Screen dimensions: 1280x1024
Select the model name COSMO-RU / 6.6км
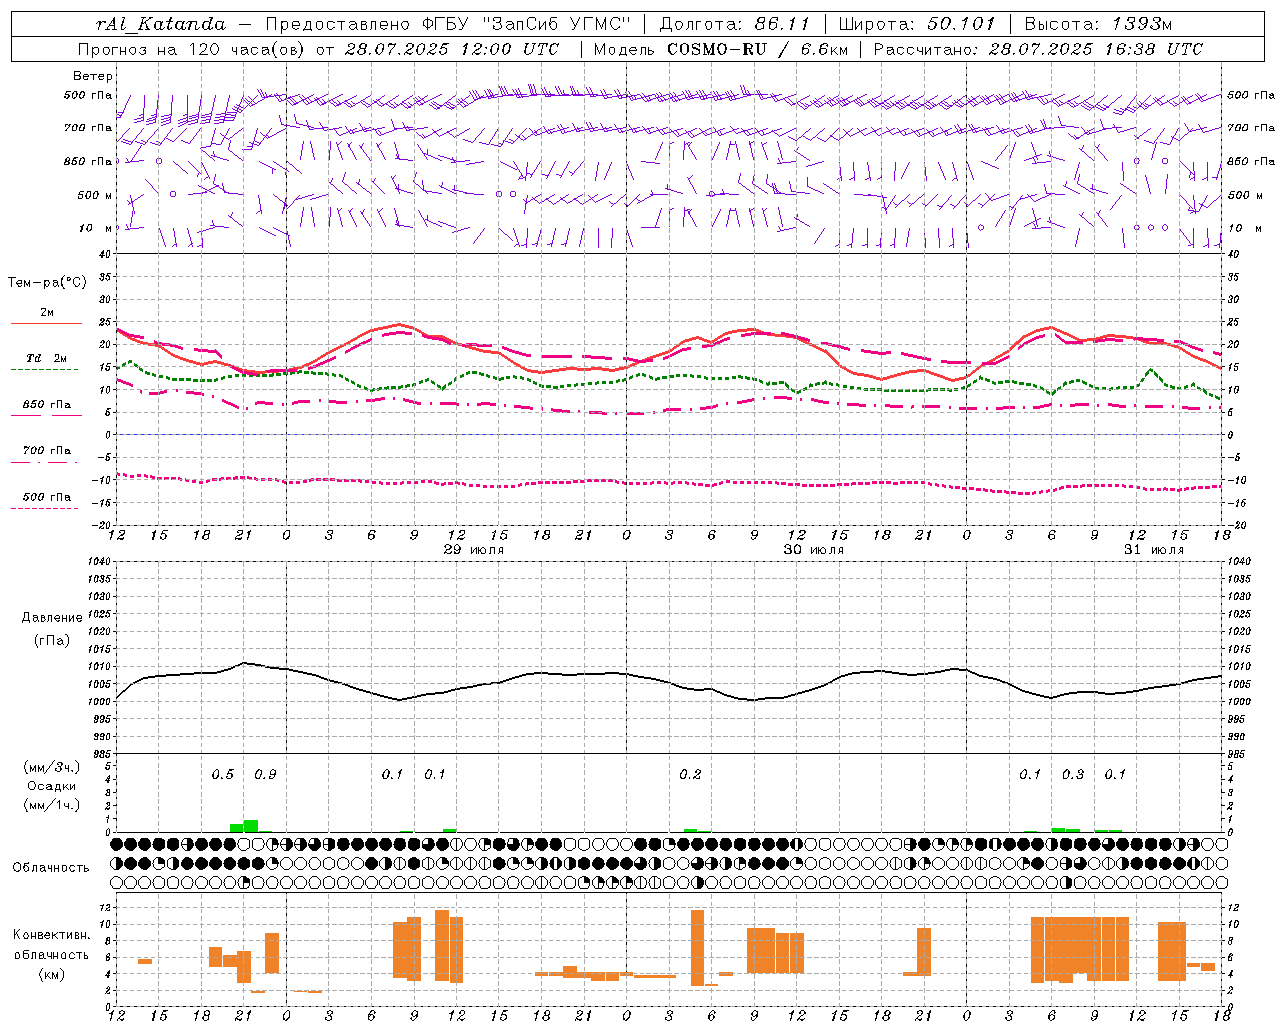pyautogui.click(x=757, y=49)
